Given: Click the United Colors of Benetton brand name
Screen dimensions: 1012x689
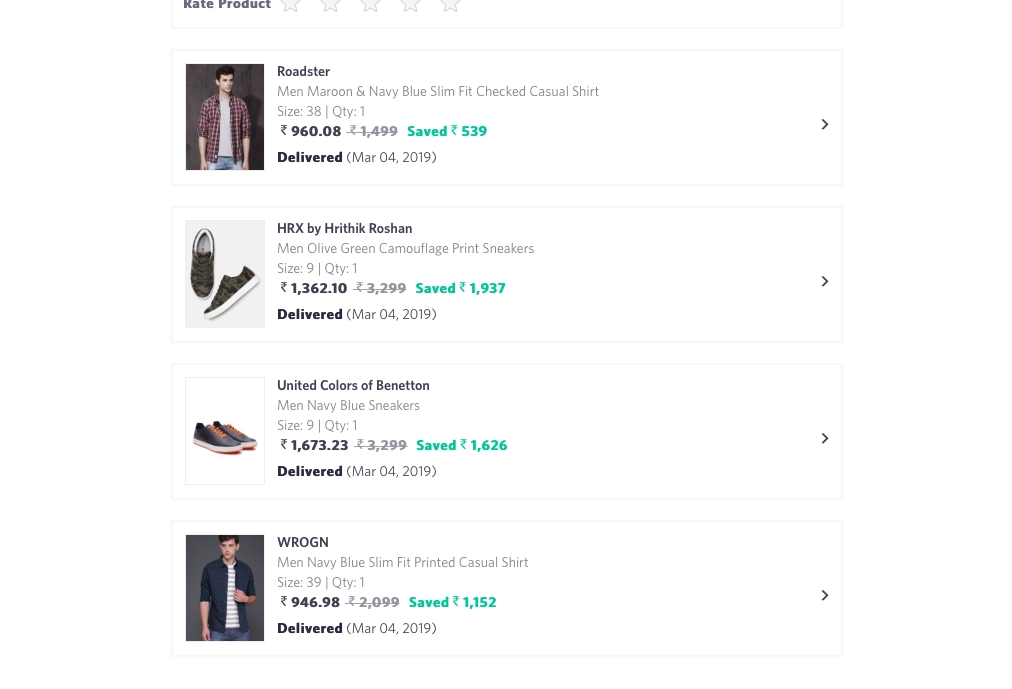Looking at the screenshot, I should (353, 385).
